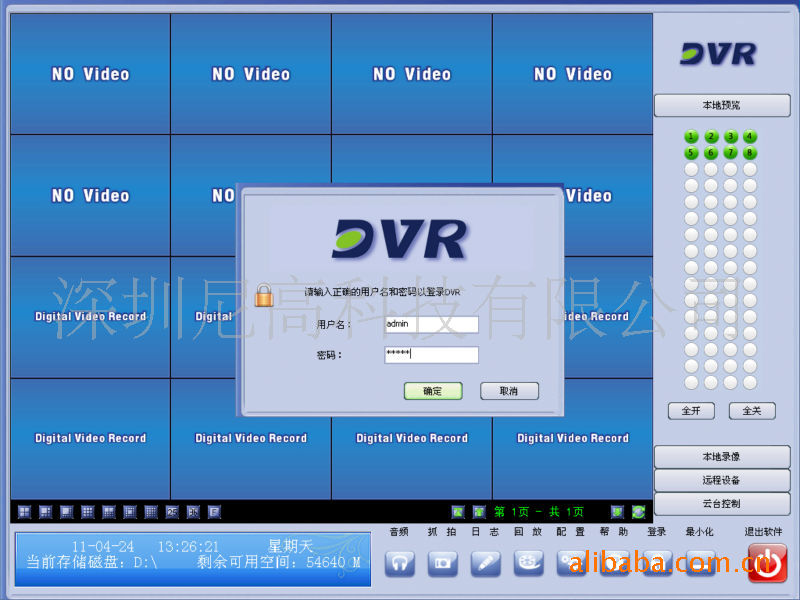
Task: Confirm login with the 确定 button
Action: [433, 391]
